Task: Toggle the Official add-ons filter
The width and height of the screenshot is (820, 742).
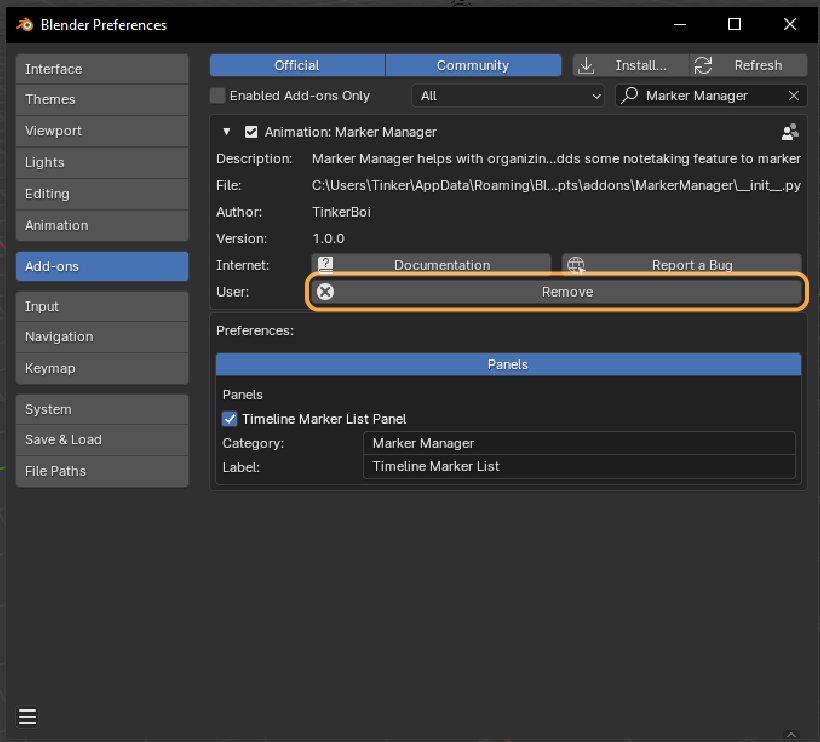Action: click(x=297, y=65)
